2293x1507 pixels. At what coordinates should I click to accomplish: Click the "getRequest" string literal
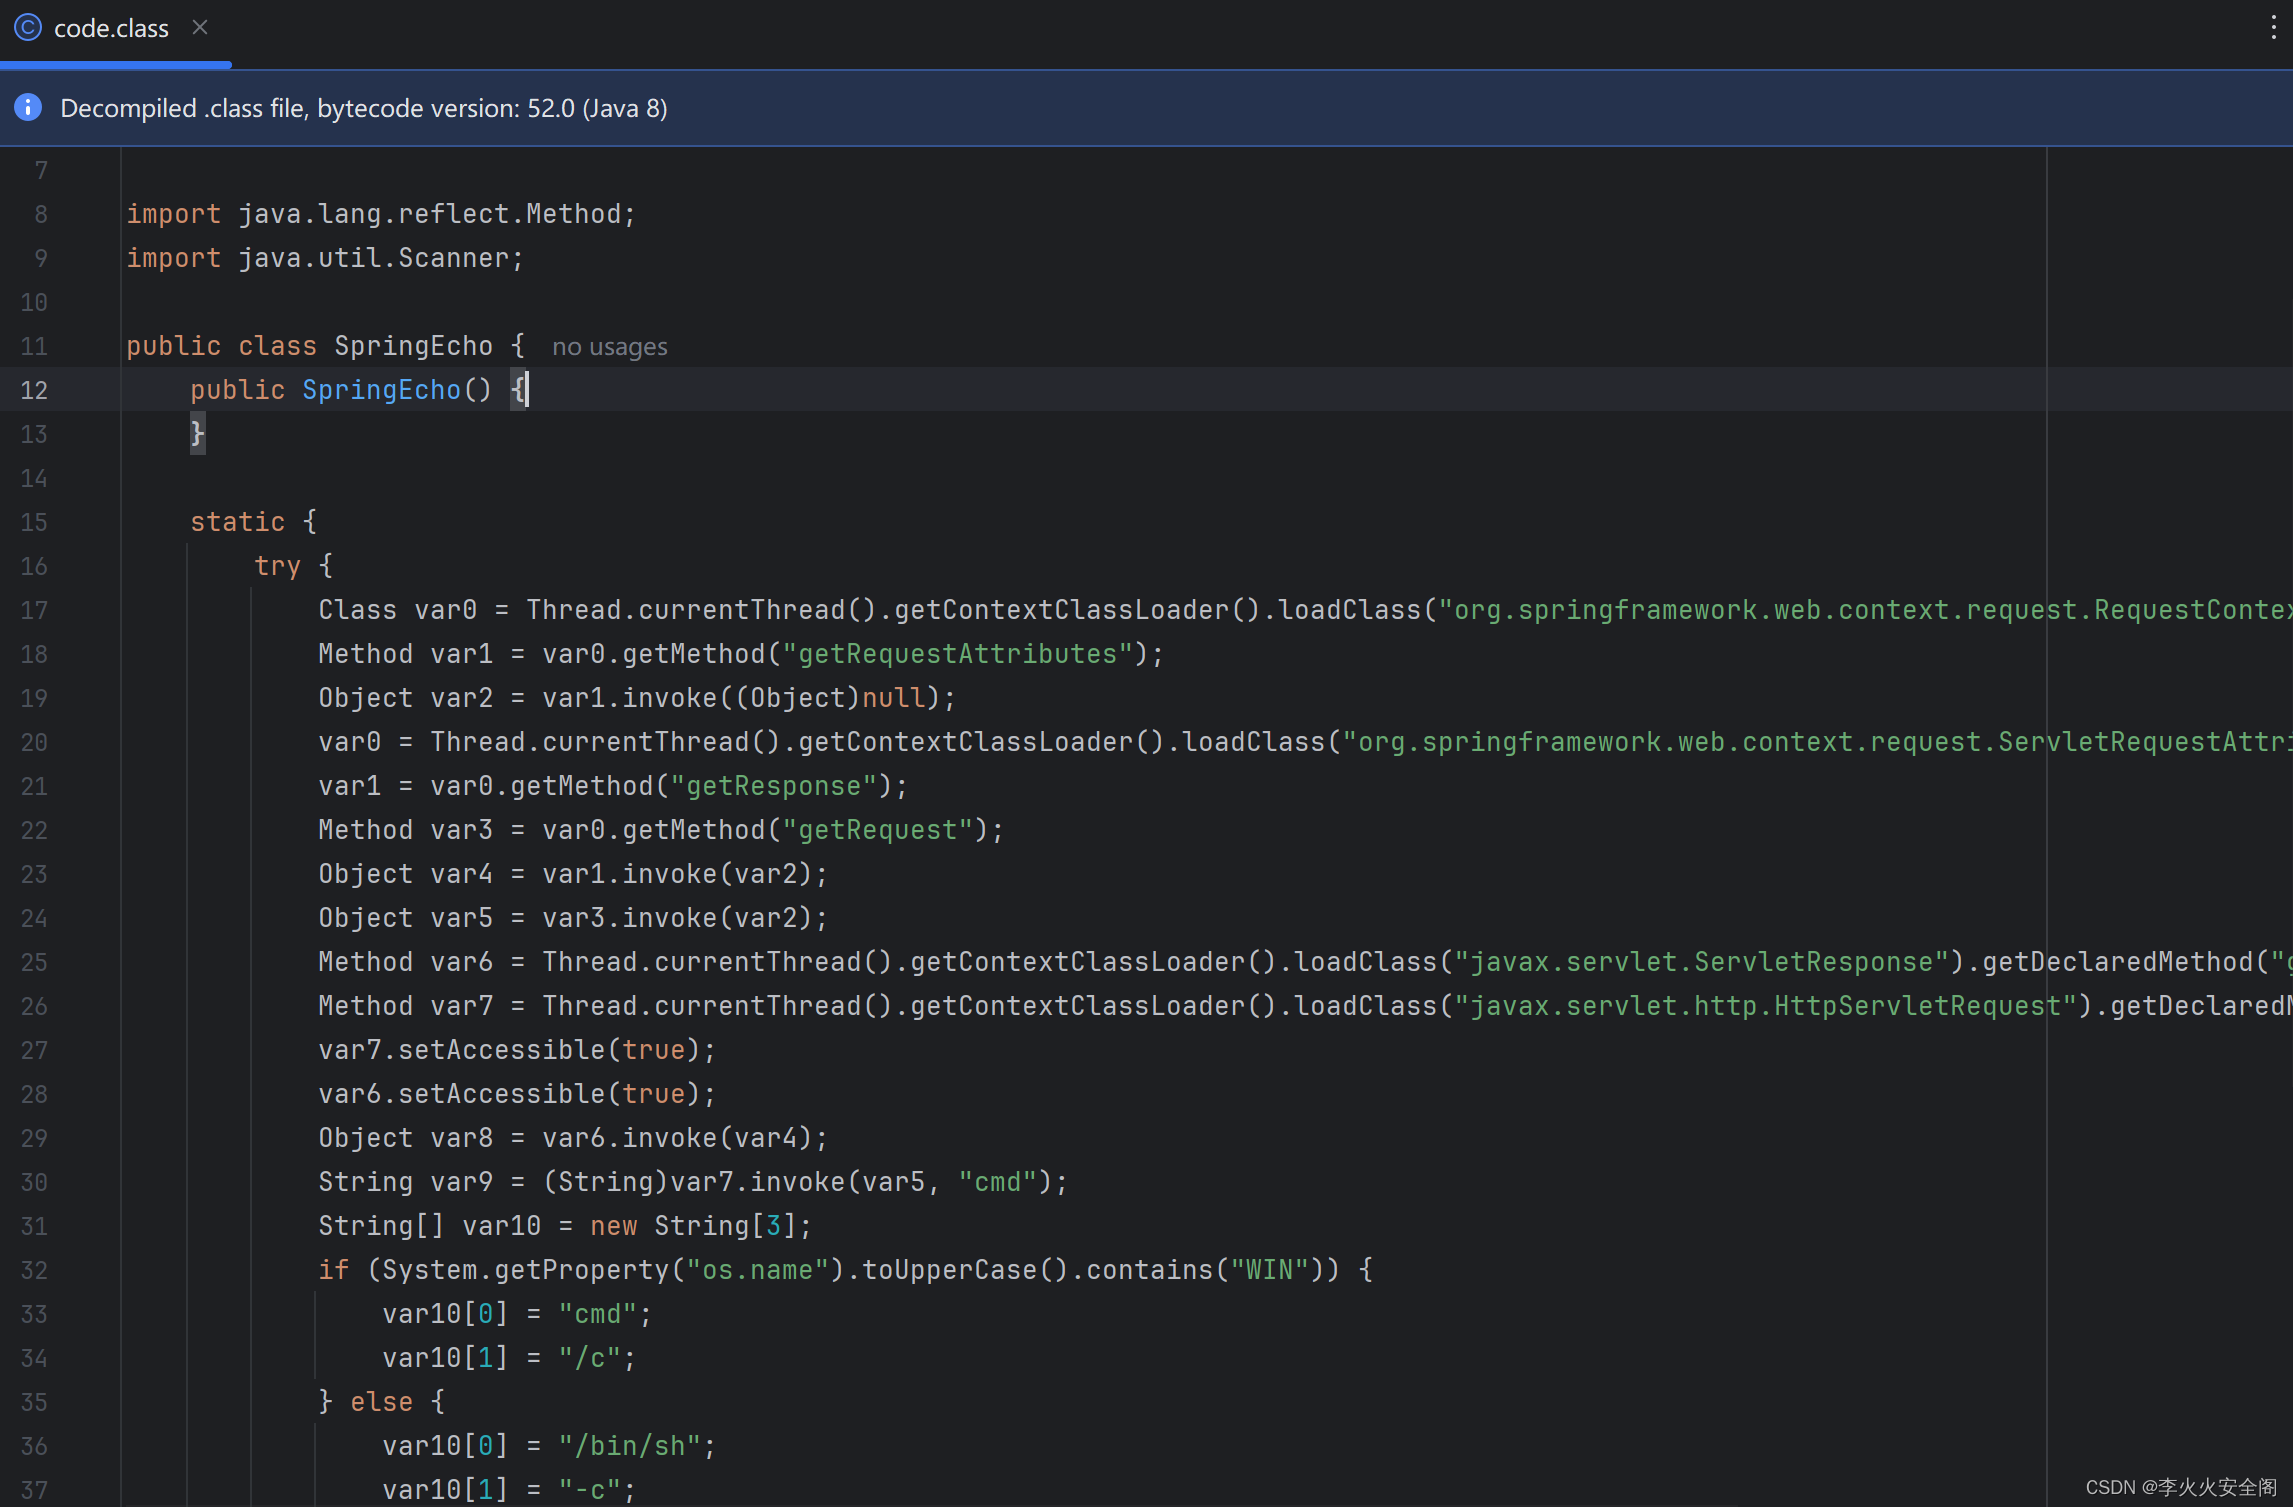pyautogui.click(x=878, y=830)
